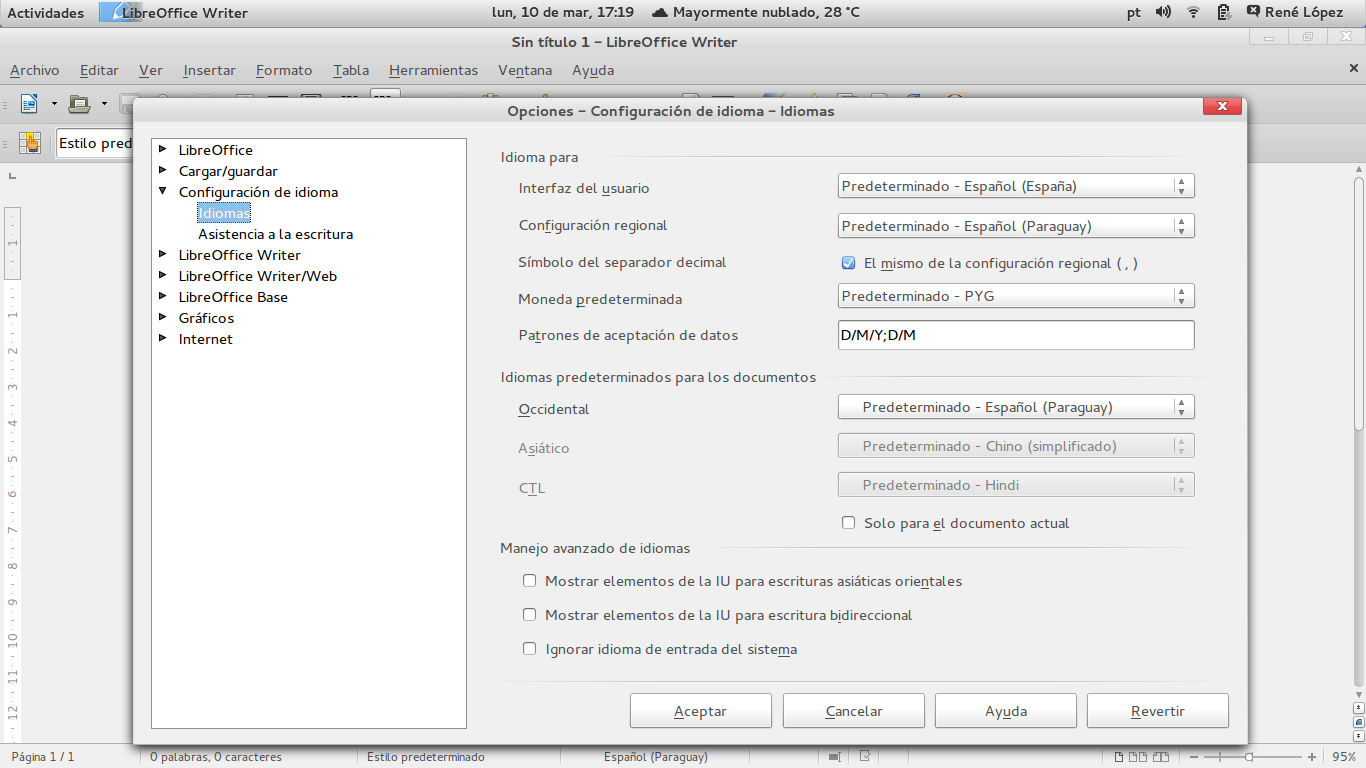Open the Archivo menu
Screen dimensions: 1366x768
(x=35, y=70)
